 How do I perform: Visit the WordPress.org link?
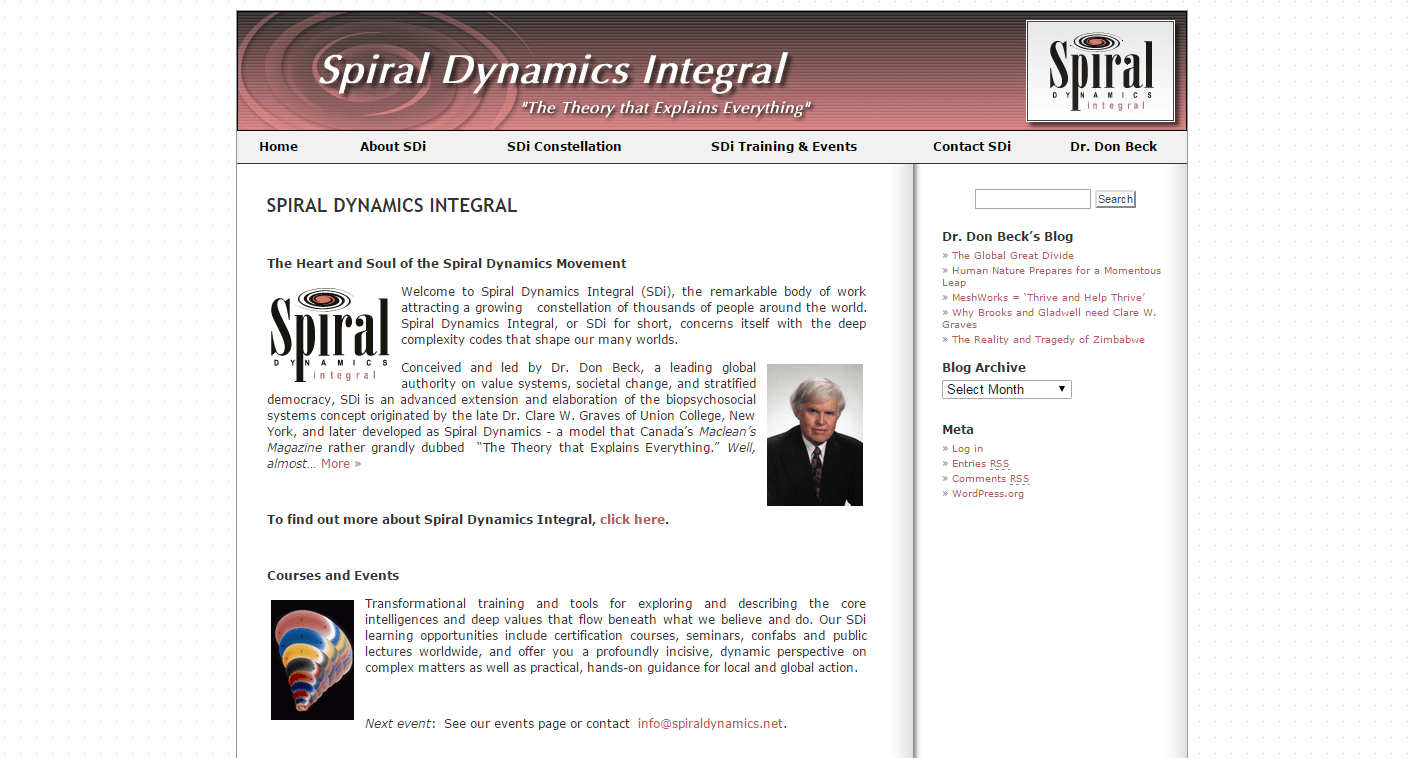click(988, 494)
